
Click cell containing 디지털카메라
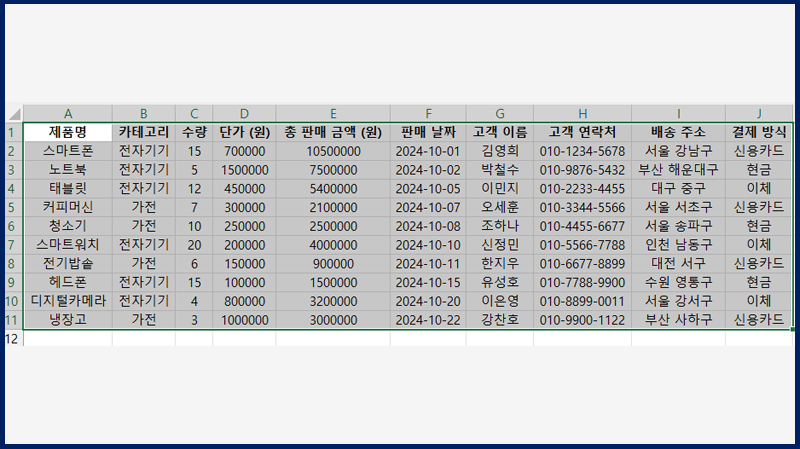coord(68,301)
